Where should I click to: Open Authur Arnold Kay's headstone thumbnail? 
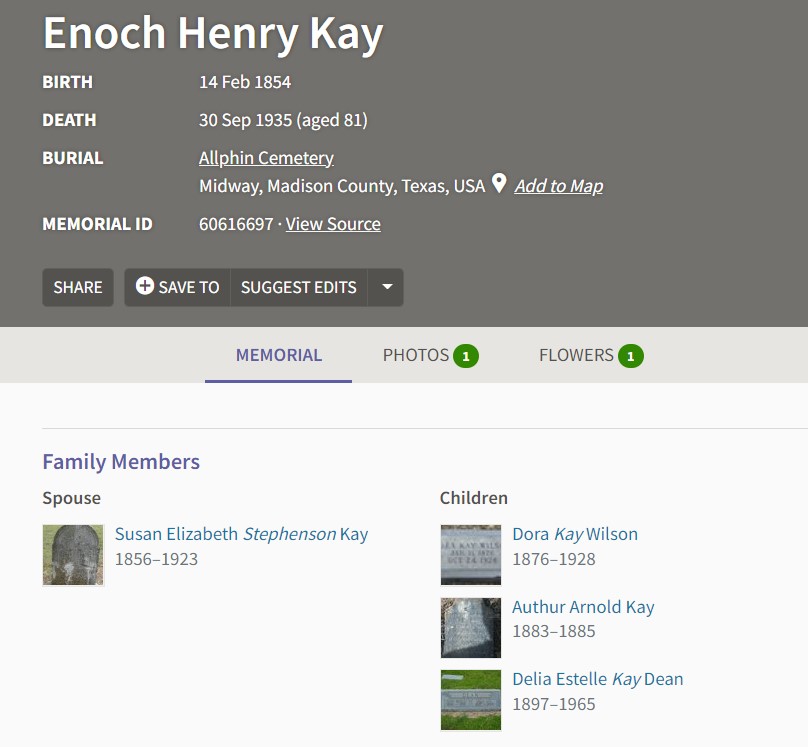click(470, 627)
